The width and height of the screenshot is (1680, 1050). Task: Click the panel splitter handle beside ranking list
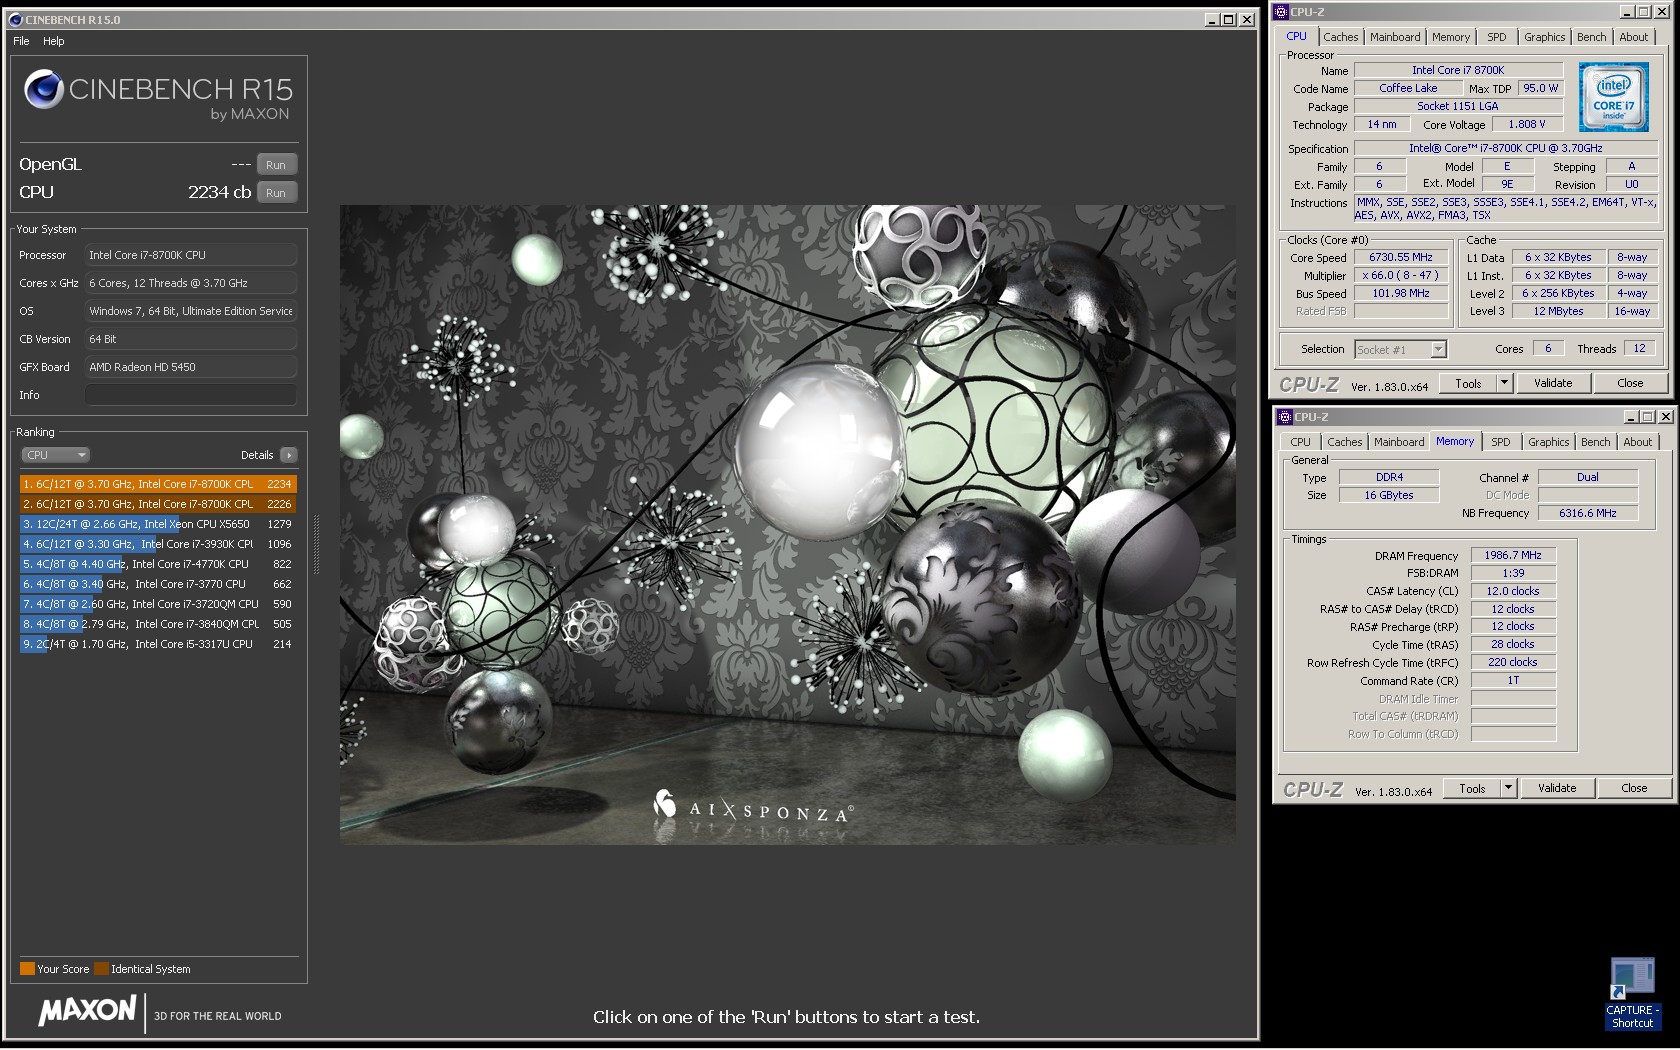[x=317, y=544]
